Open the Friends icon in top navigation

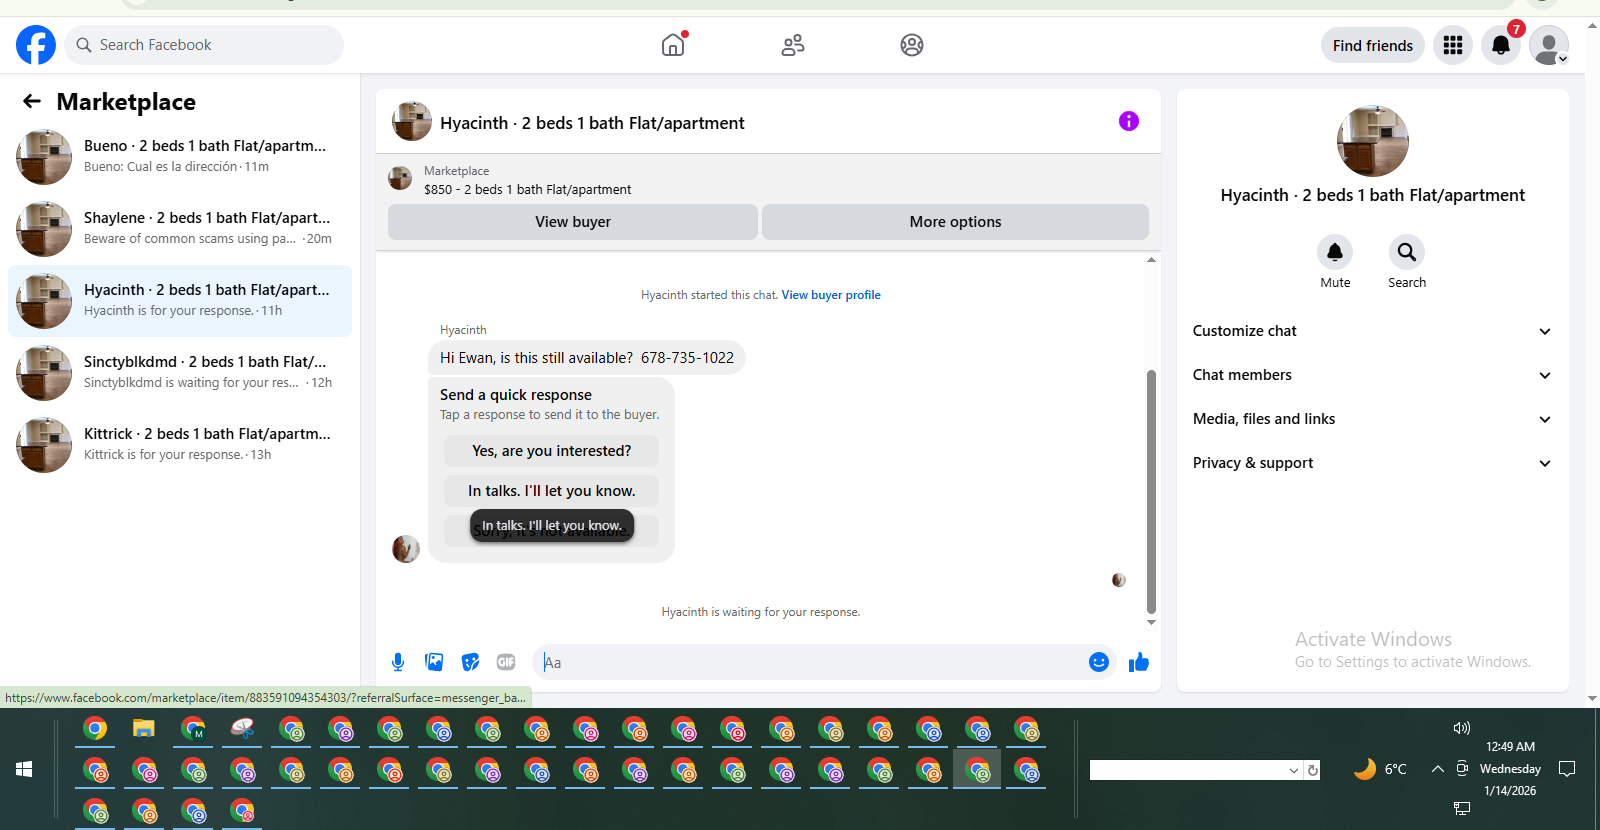point(793,45)
